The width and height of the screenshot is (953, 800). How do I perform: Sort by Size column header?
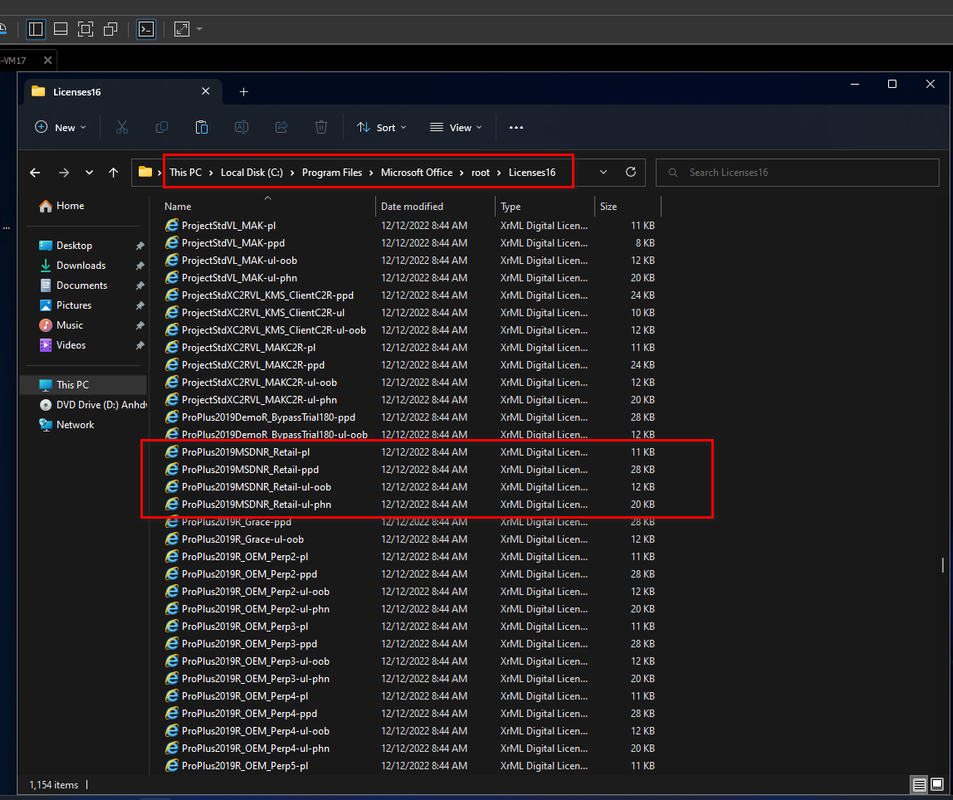[x=628, y=207]
